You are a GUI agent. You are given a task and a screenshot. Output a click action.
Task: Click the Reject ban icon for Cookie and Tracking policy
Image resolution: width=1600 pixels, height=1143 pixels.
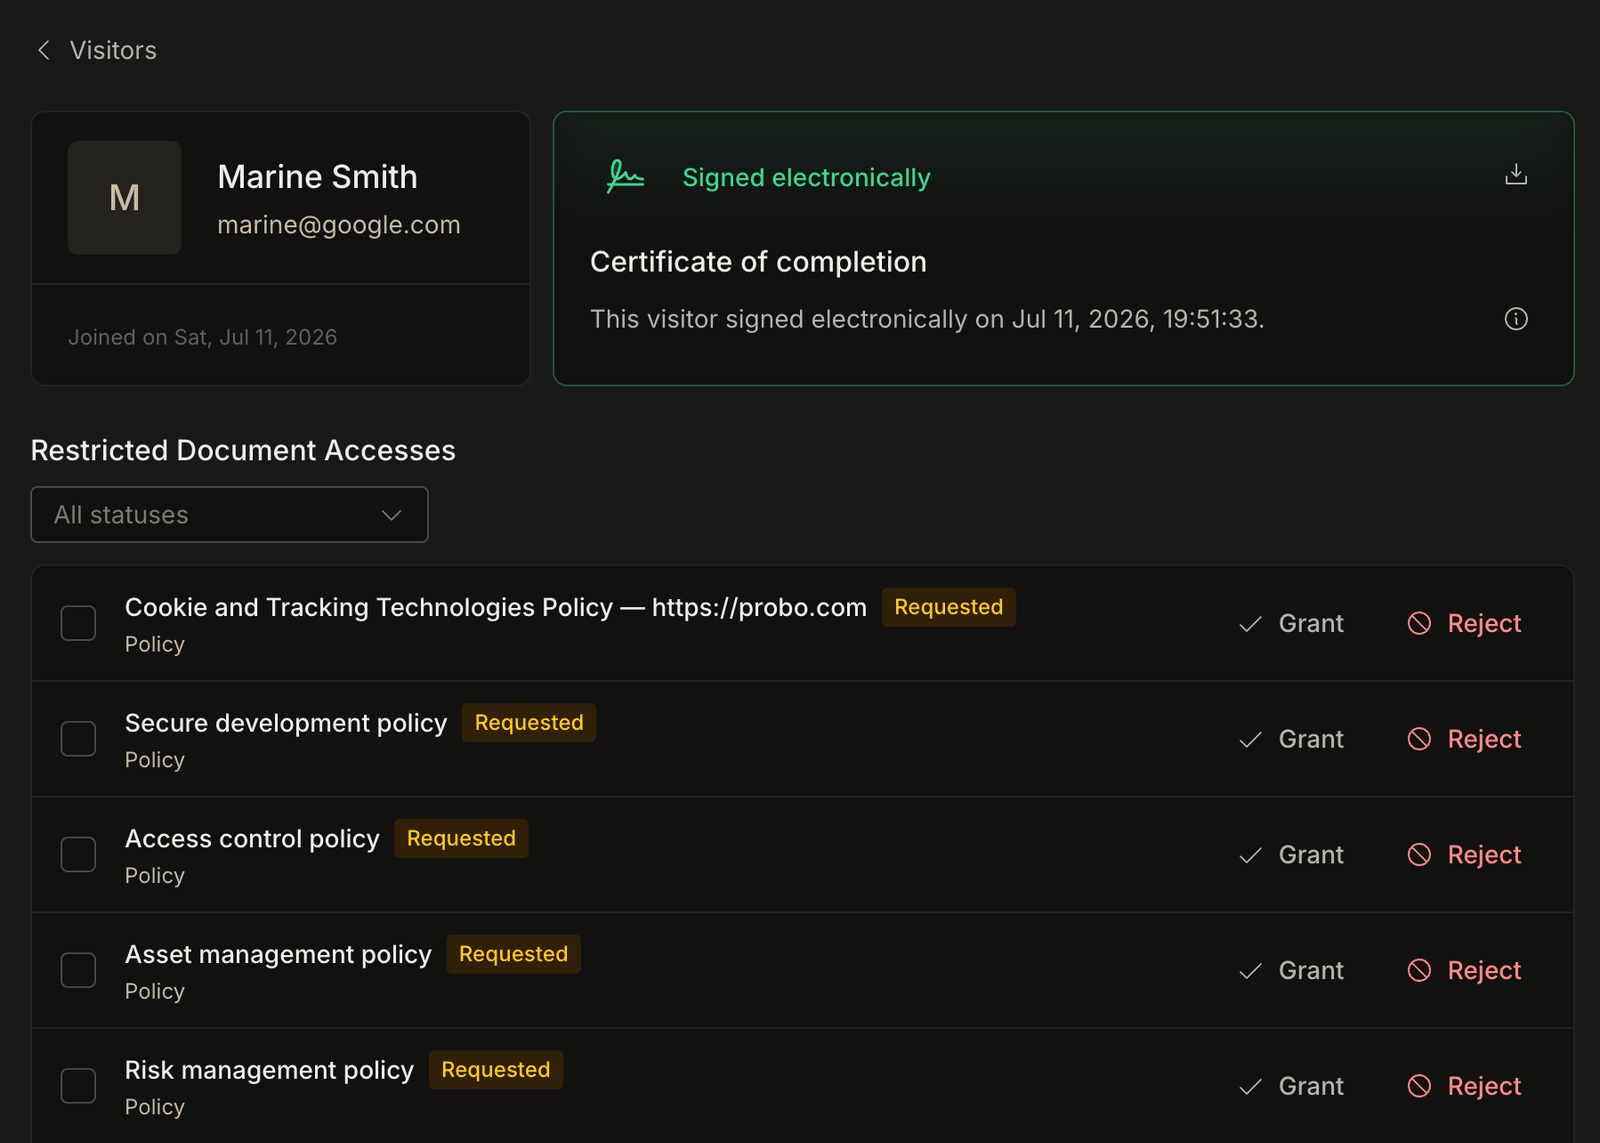[1419, 623]
